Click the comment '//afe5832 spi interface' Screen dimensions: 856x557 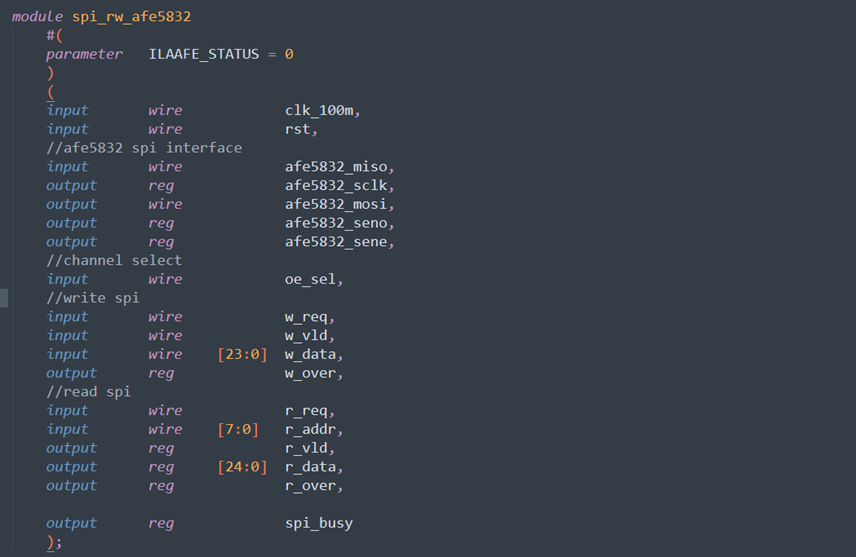click(144, 148)
